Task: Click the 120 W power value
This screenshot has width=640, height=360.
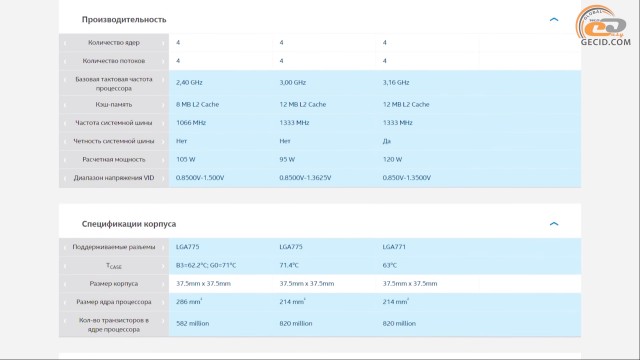Action: tap(392, 160)
